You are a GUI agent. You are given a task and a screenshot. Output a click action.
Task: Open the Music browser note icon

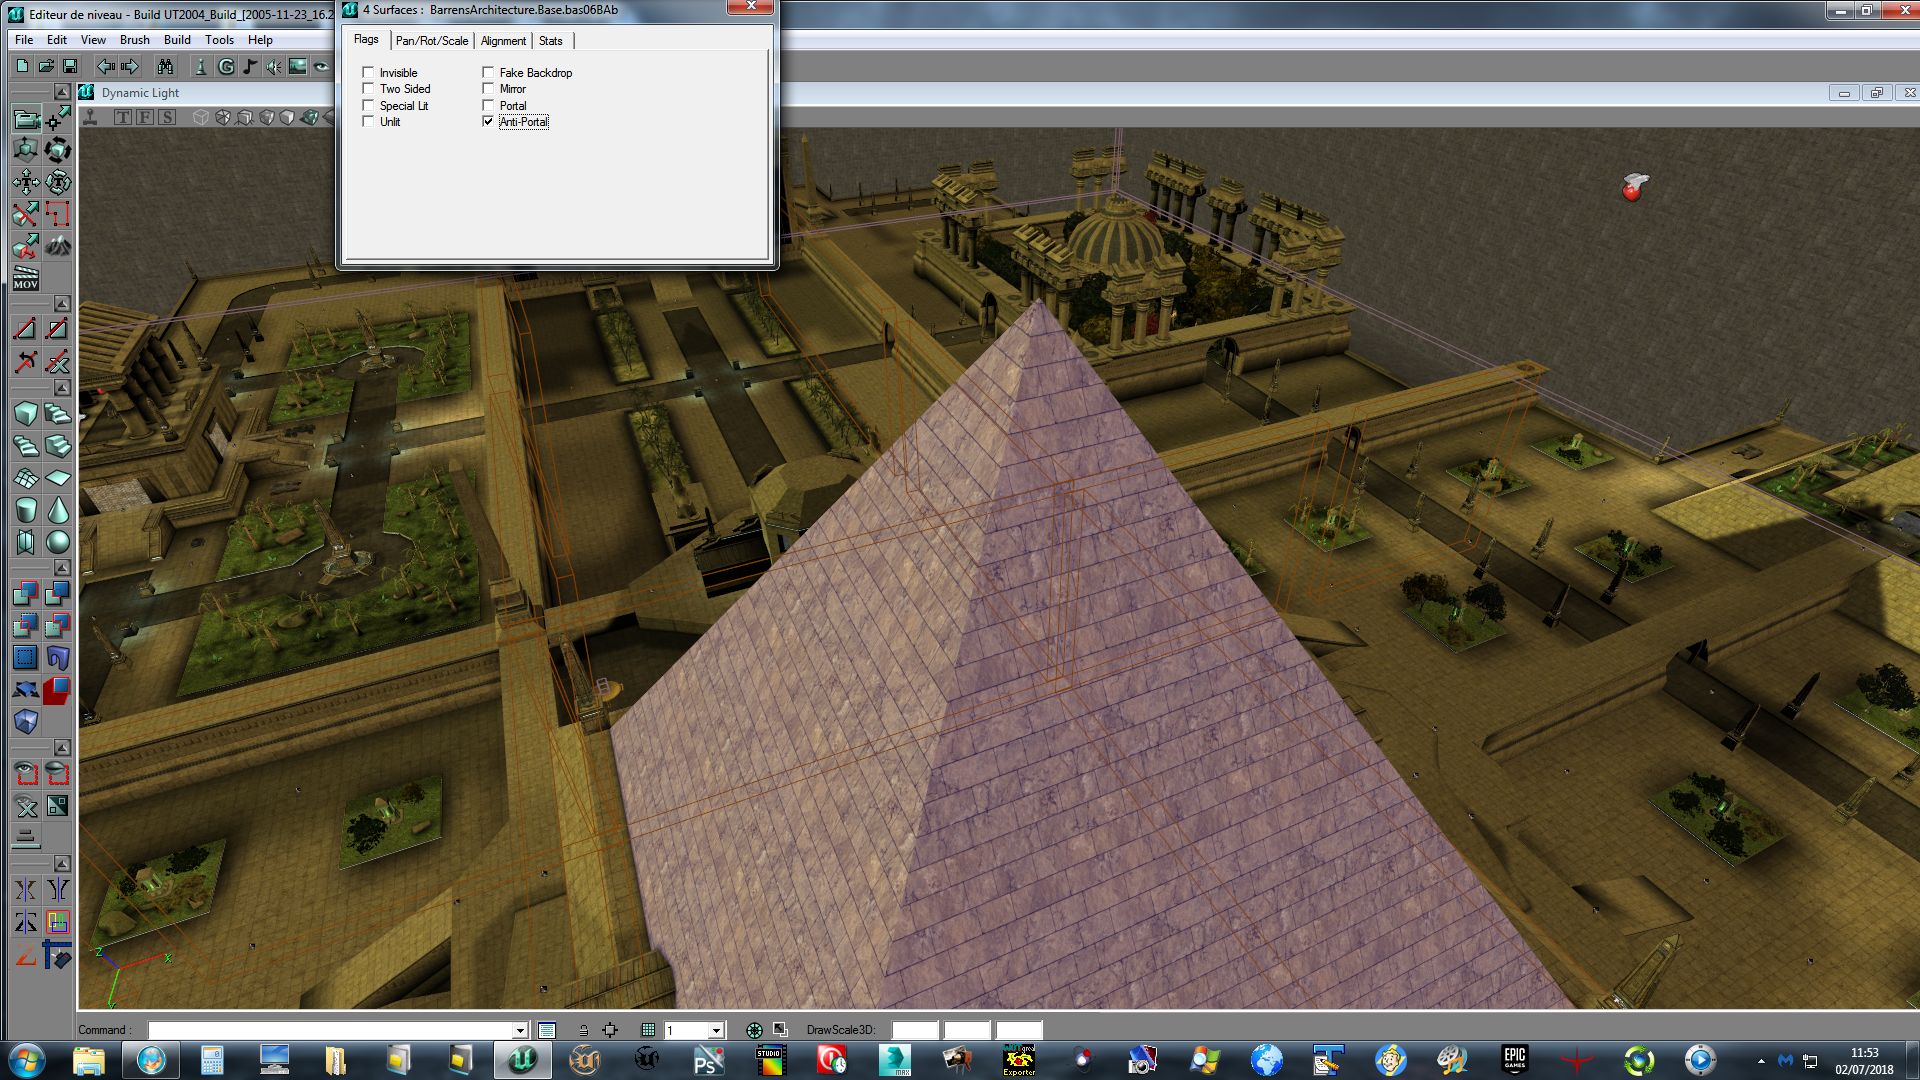[249, 66]
